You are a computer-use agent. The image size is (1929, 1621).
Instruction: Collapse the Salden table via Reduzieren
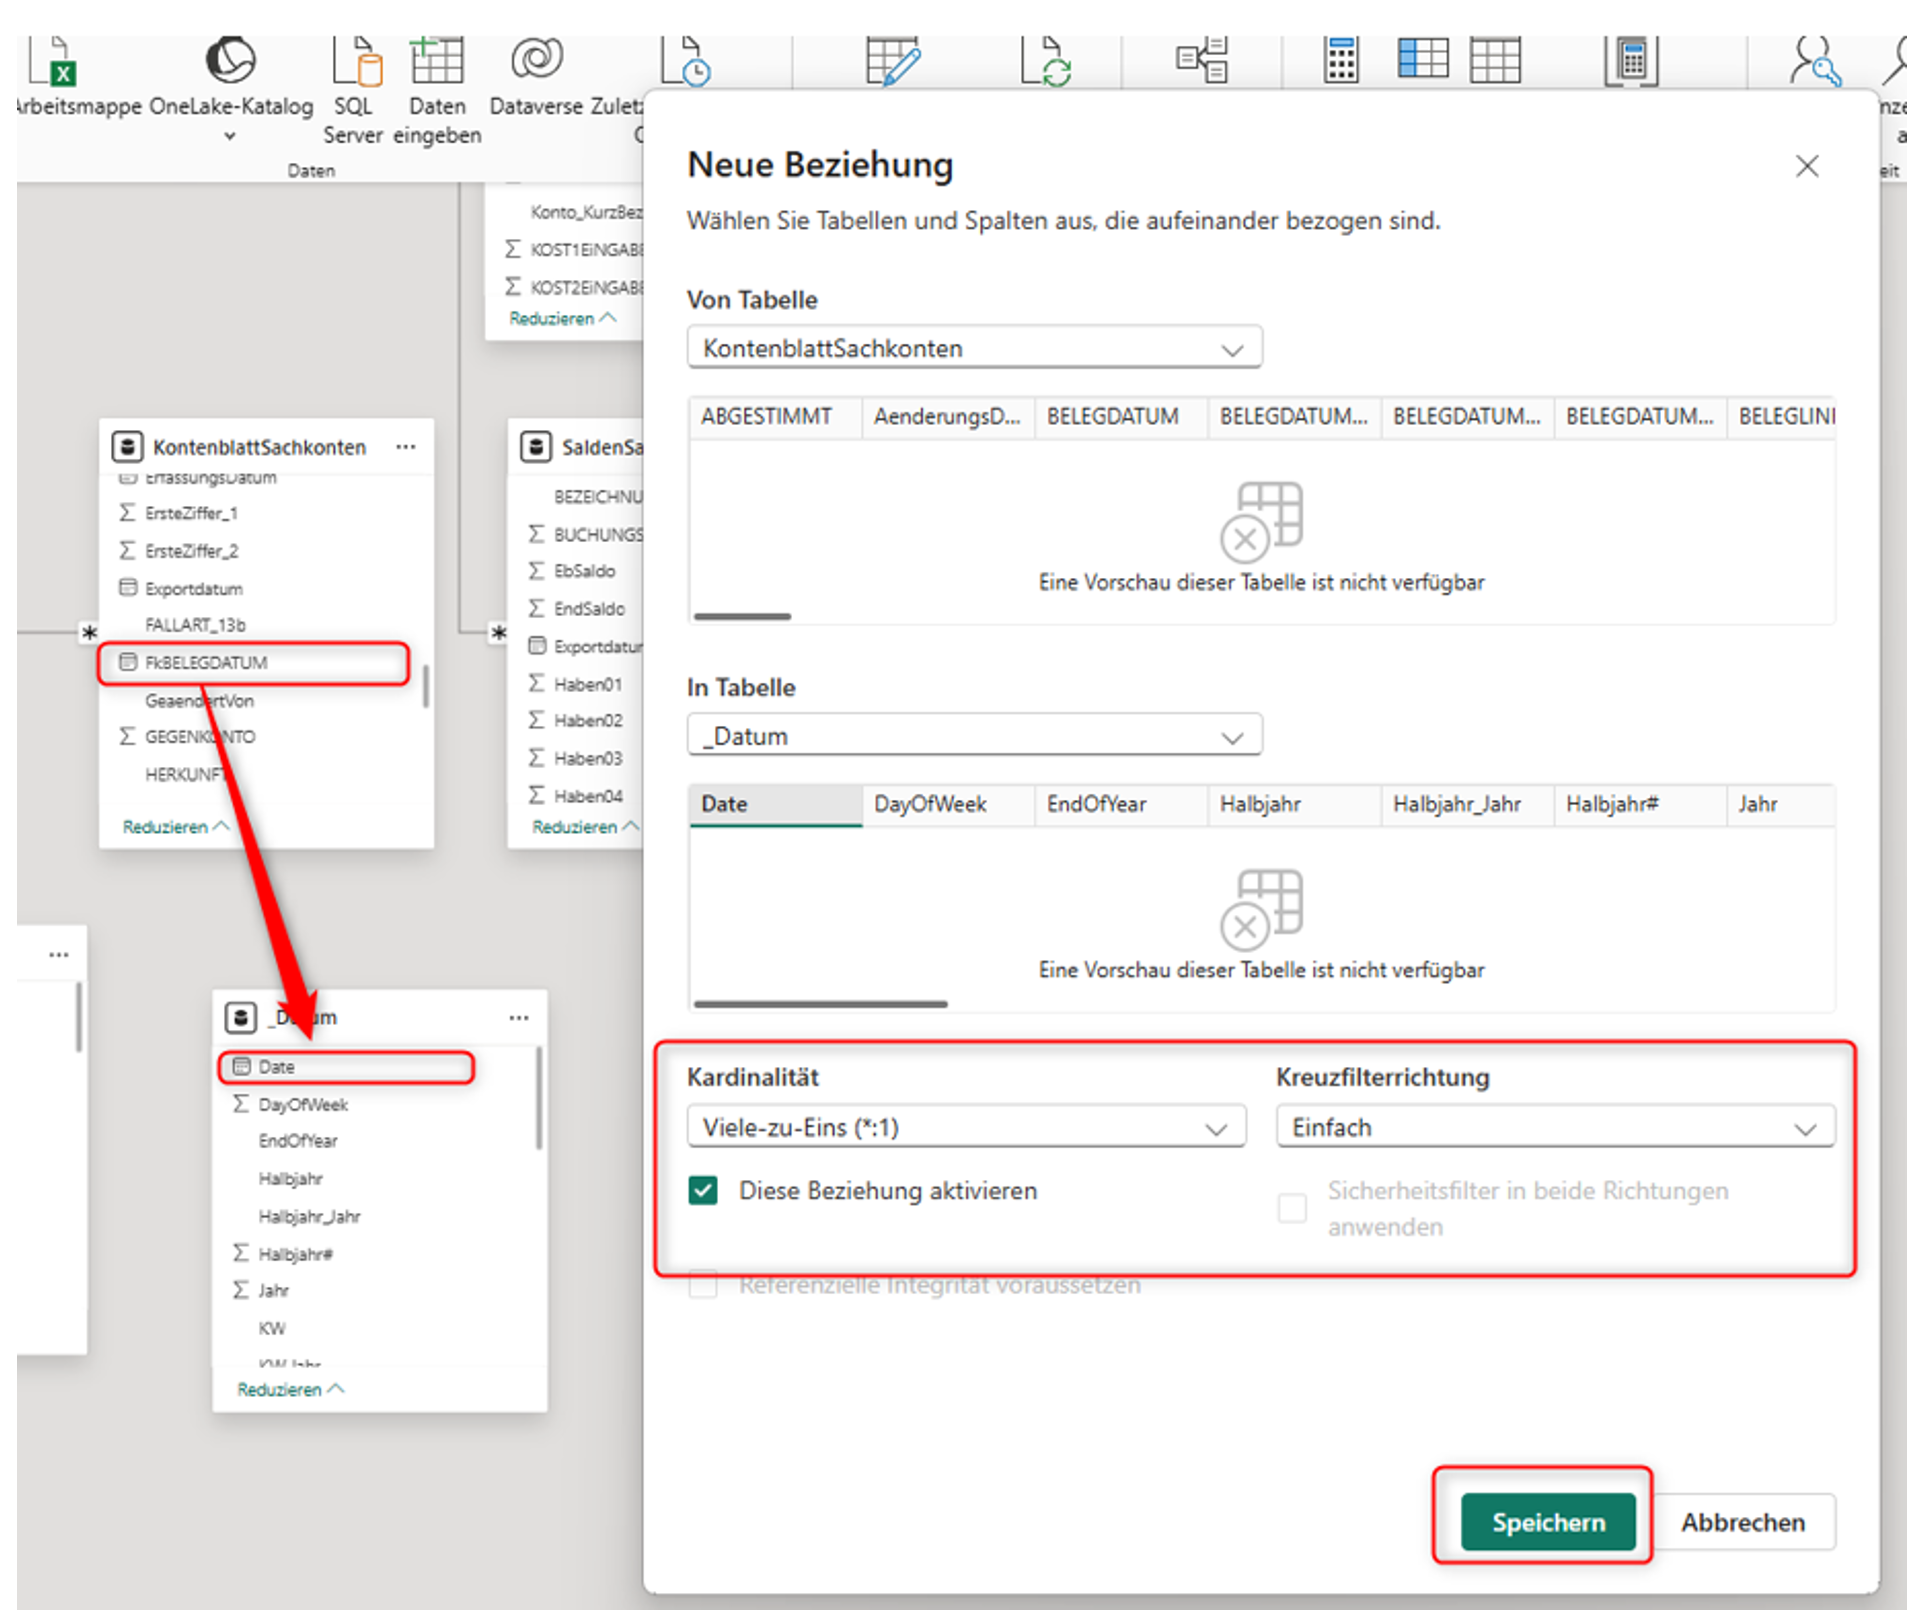tap(584, 827)
